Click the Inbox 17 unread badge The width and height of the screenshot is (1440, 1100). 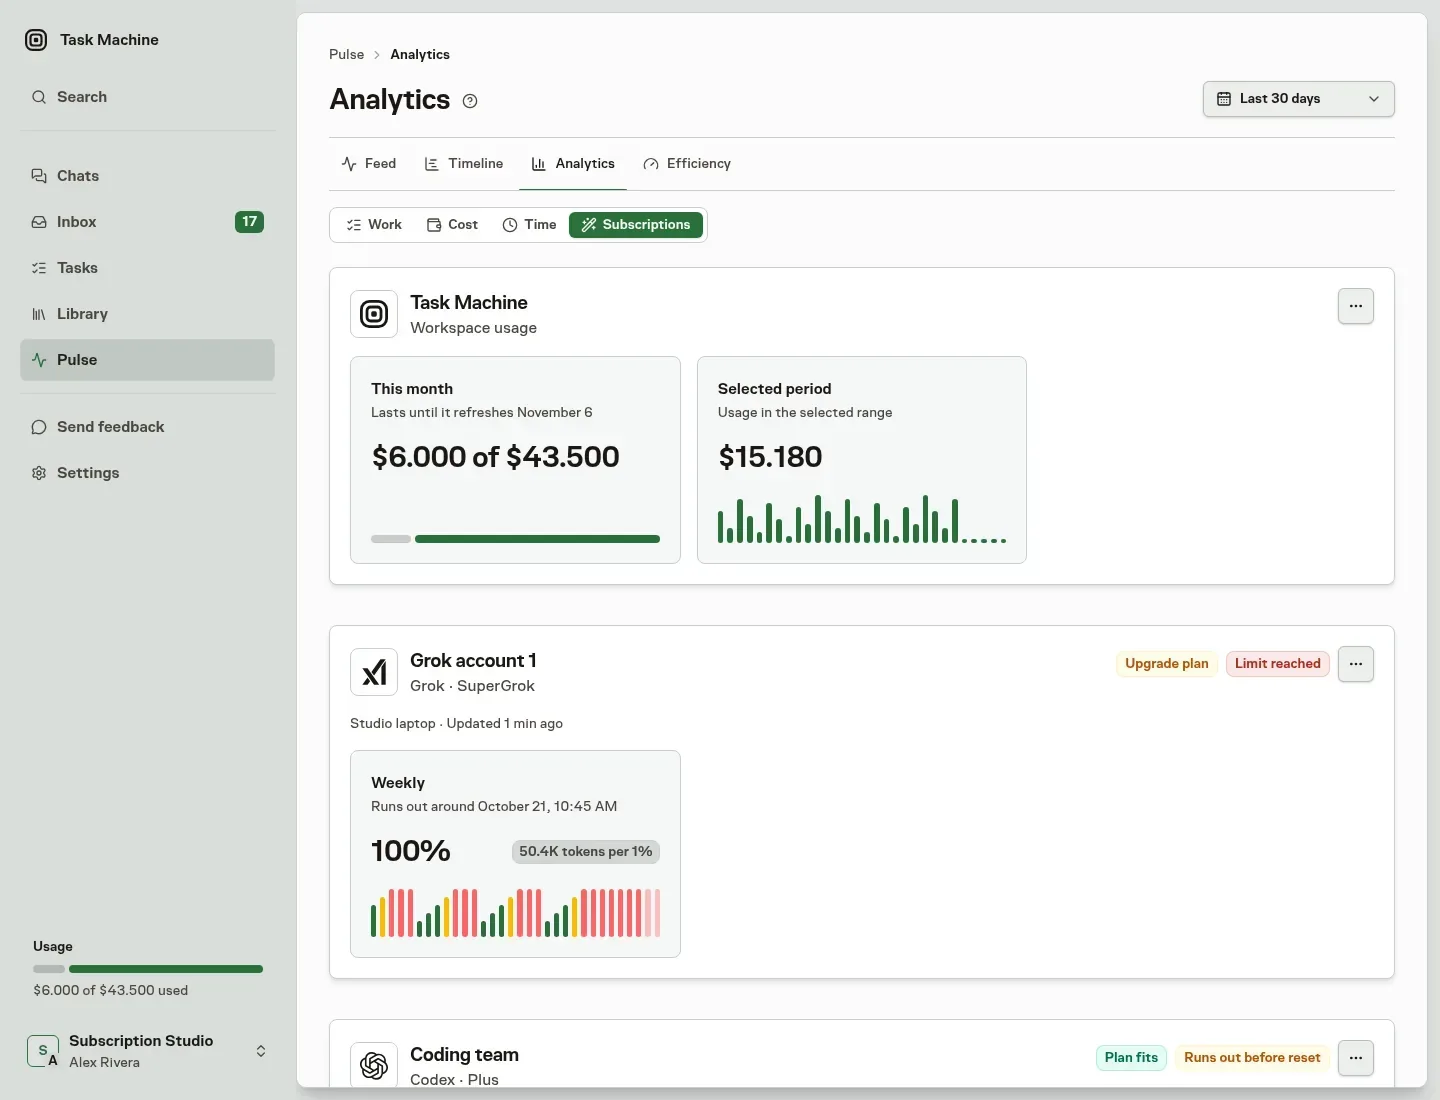pyautogui.click(x=249, y=222)
